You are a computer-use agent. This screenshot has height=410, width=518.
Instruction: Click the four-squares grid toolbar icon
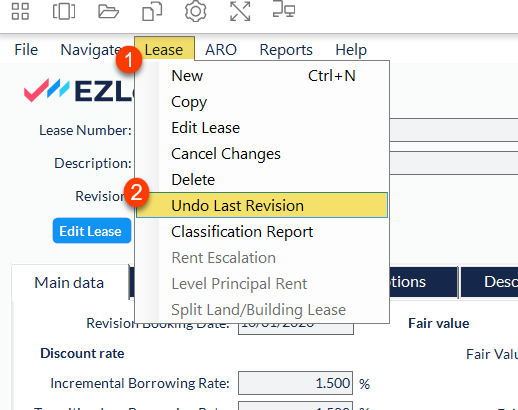20,11
